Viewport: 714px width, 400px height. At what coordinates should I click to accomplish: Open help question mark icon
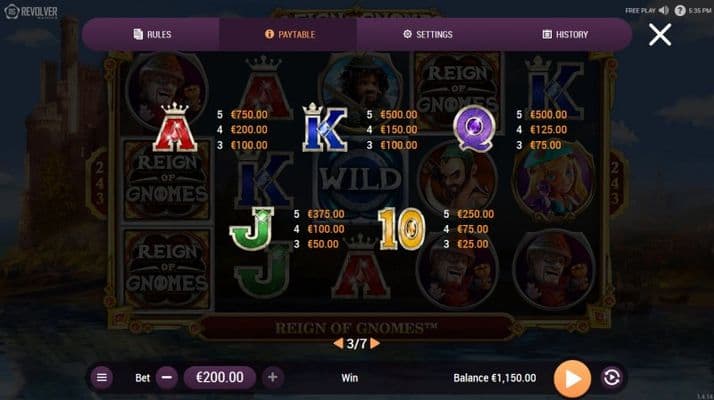point(679,10)
